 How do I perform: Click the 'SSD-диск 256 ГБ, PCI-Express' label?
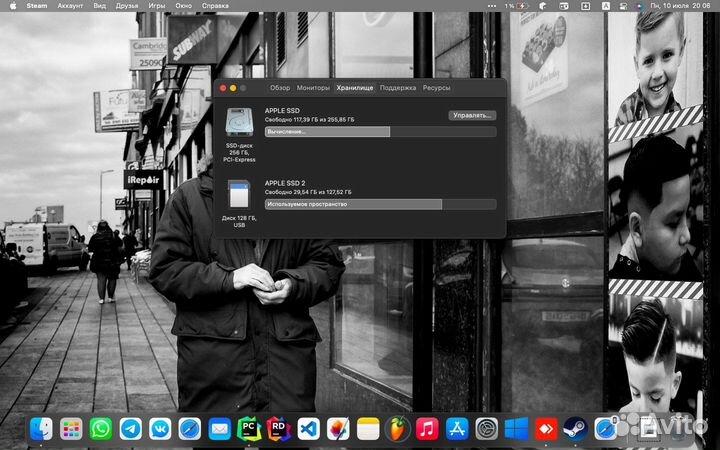(x=239, y=152)
